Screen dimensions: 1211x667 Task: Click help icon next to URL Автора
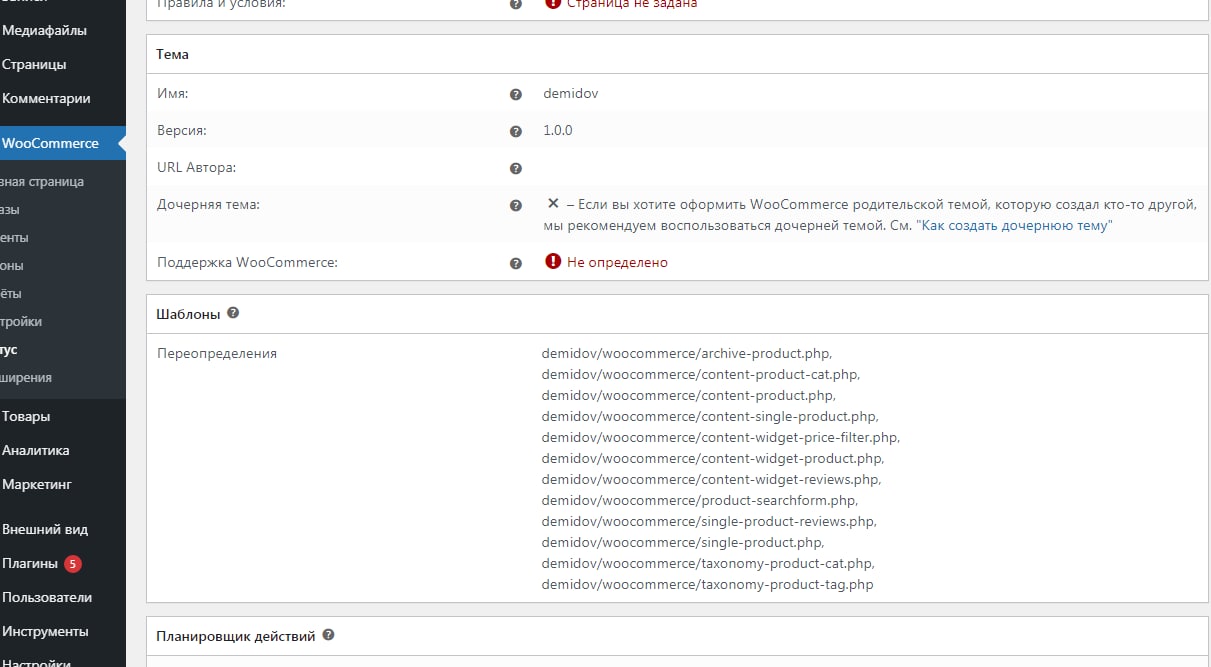(x=516, y=168)
